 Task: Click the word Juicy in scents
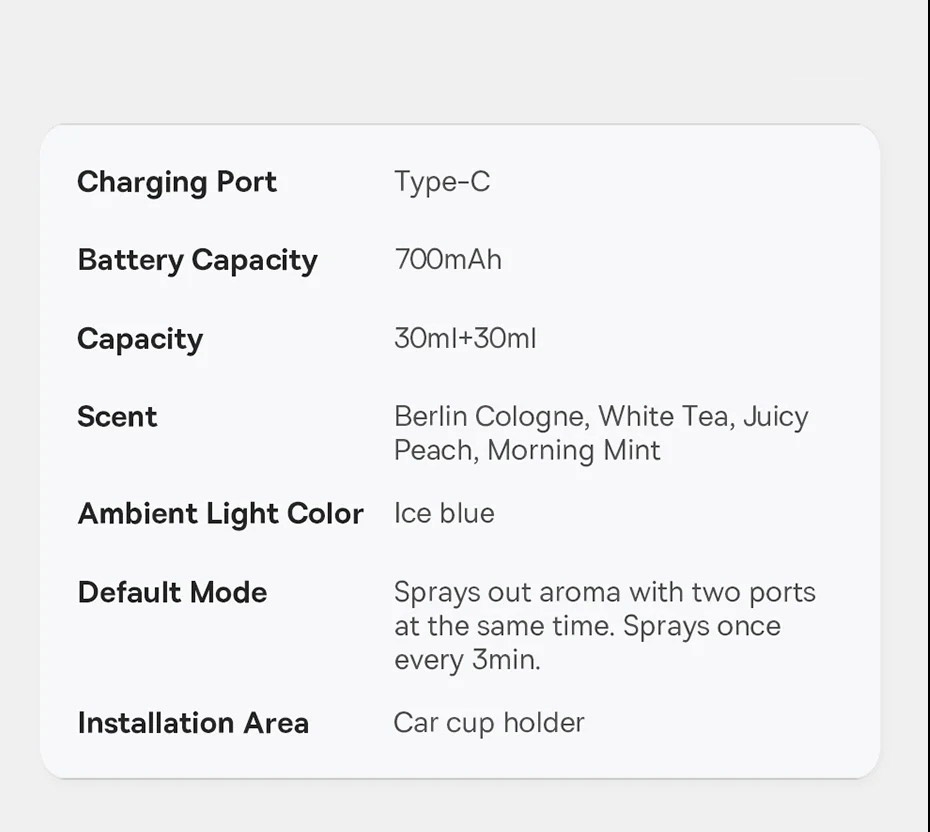pyautogui.click(x=776, y=416)
